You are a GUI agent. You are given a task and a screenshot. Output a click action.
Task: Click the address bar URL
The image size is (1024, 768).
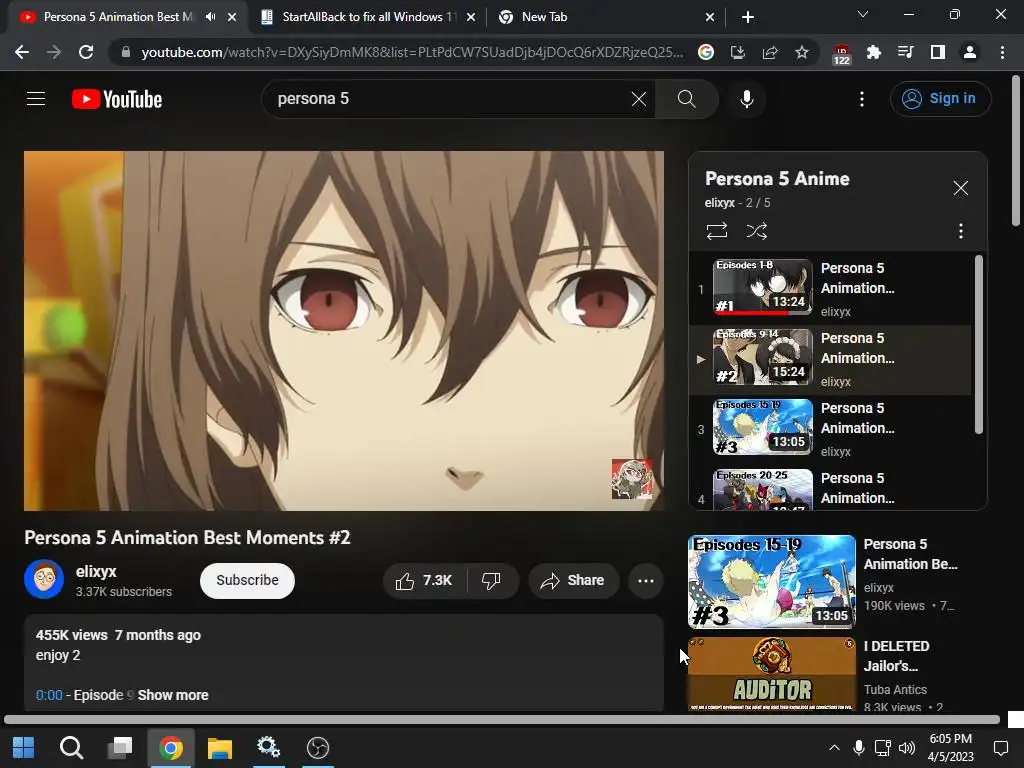pyautogui.click(x=411, y=52)
